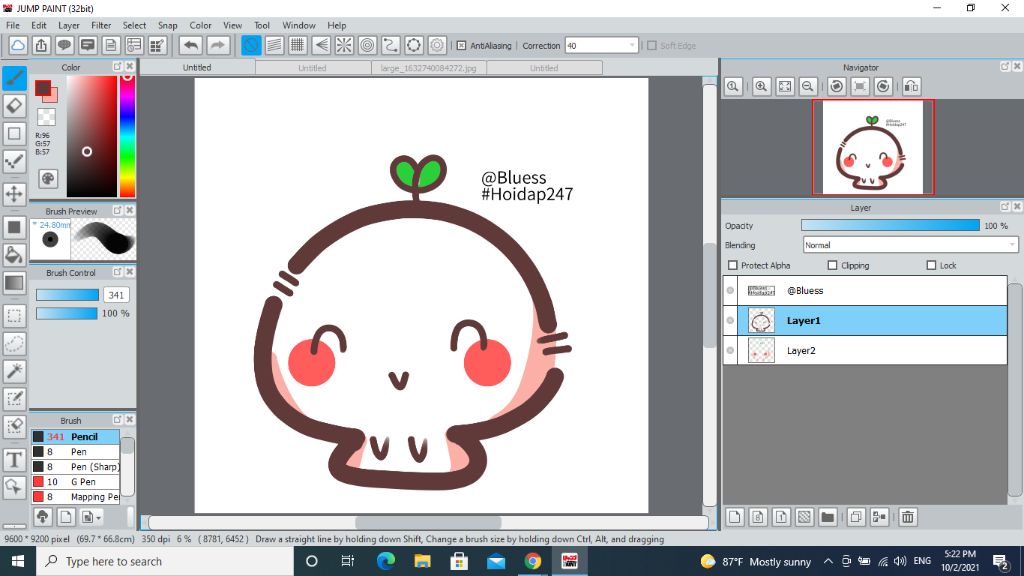Duplicate the layer using copy icon
The height and width of the screenshot is (576, 1024).
[856, 517]
